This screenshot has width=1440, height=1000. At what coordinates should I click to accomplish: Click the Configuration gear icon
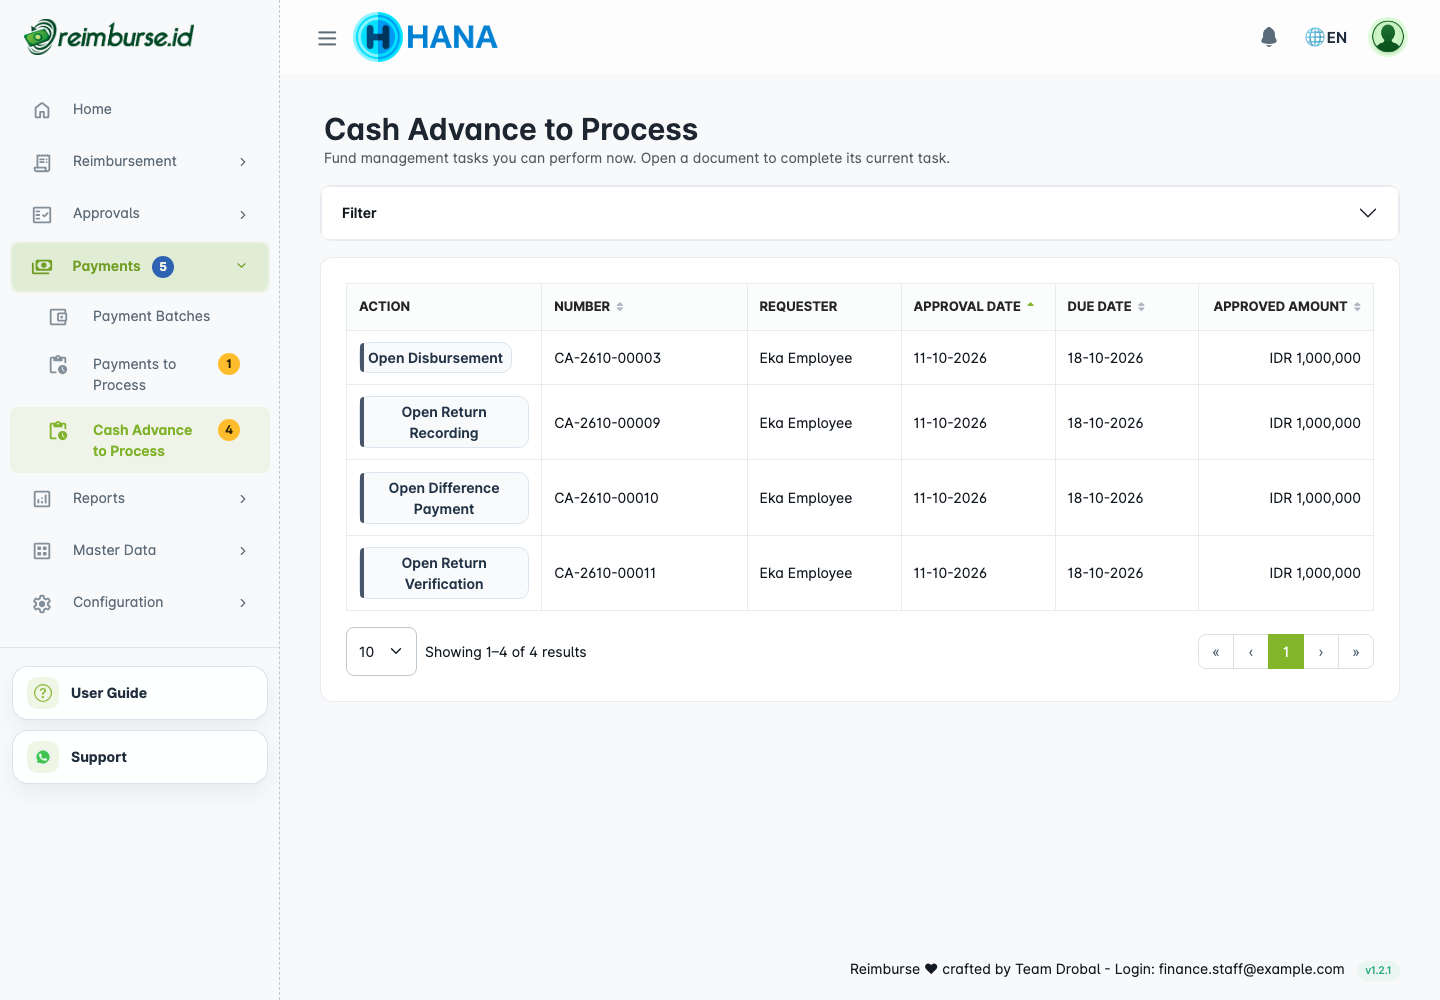click(x=42, y=603)
